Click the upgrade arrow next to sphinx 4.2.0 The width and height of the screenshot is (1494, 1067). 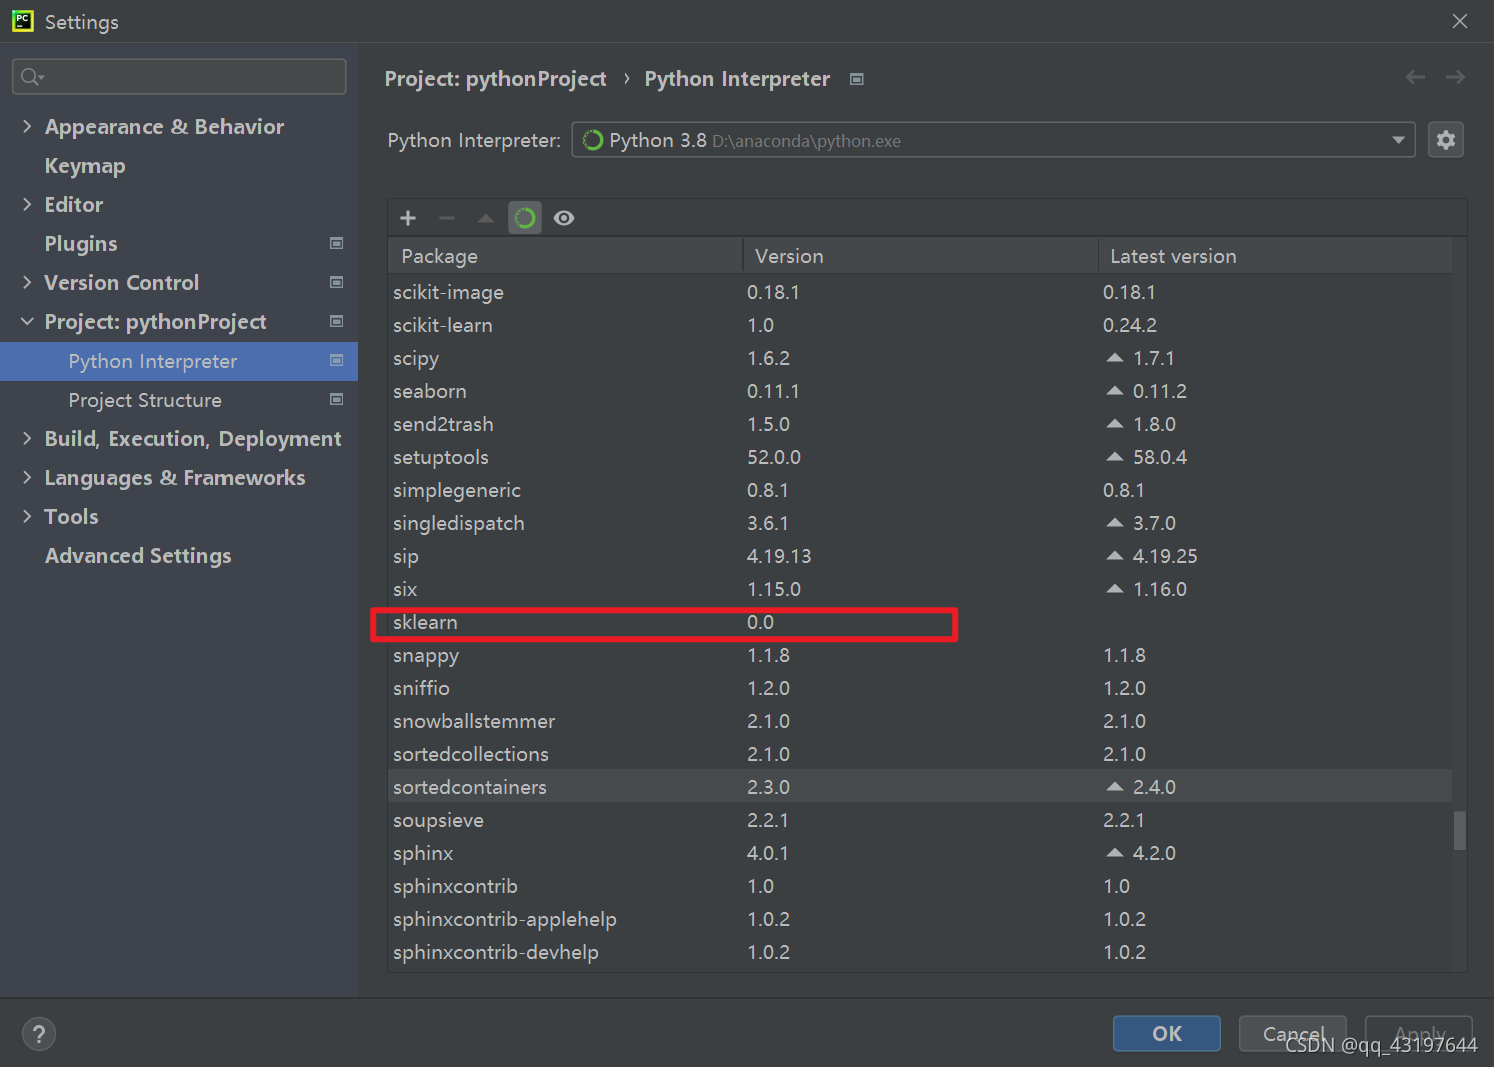(x=1115, y=853)
